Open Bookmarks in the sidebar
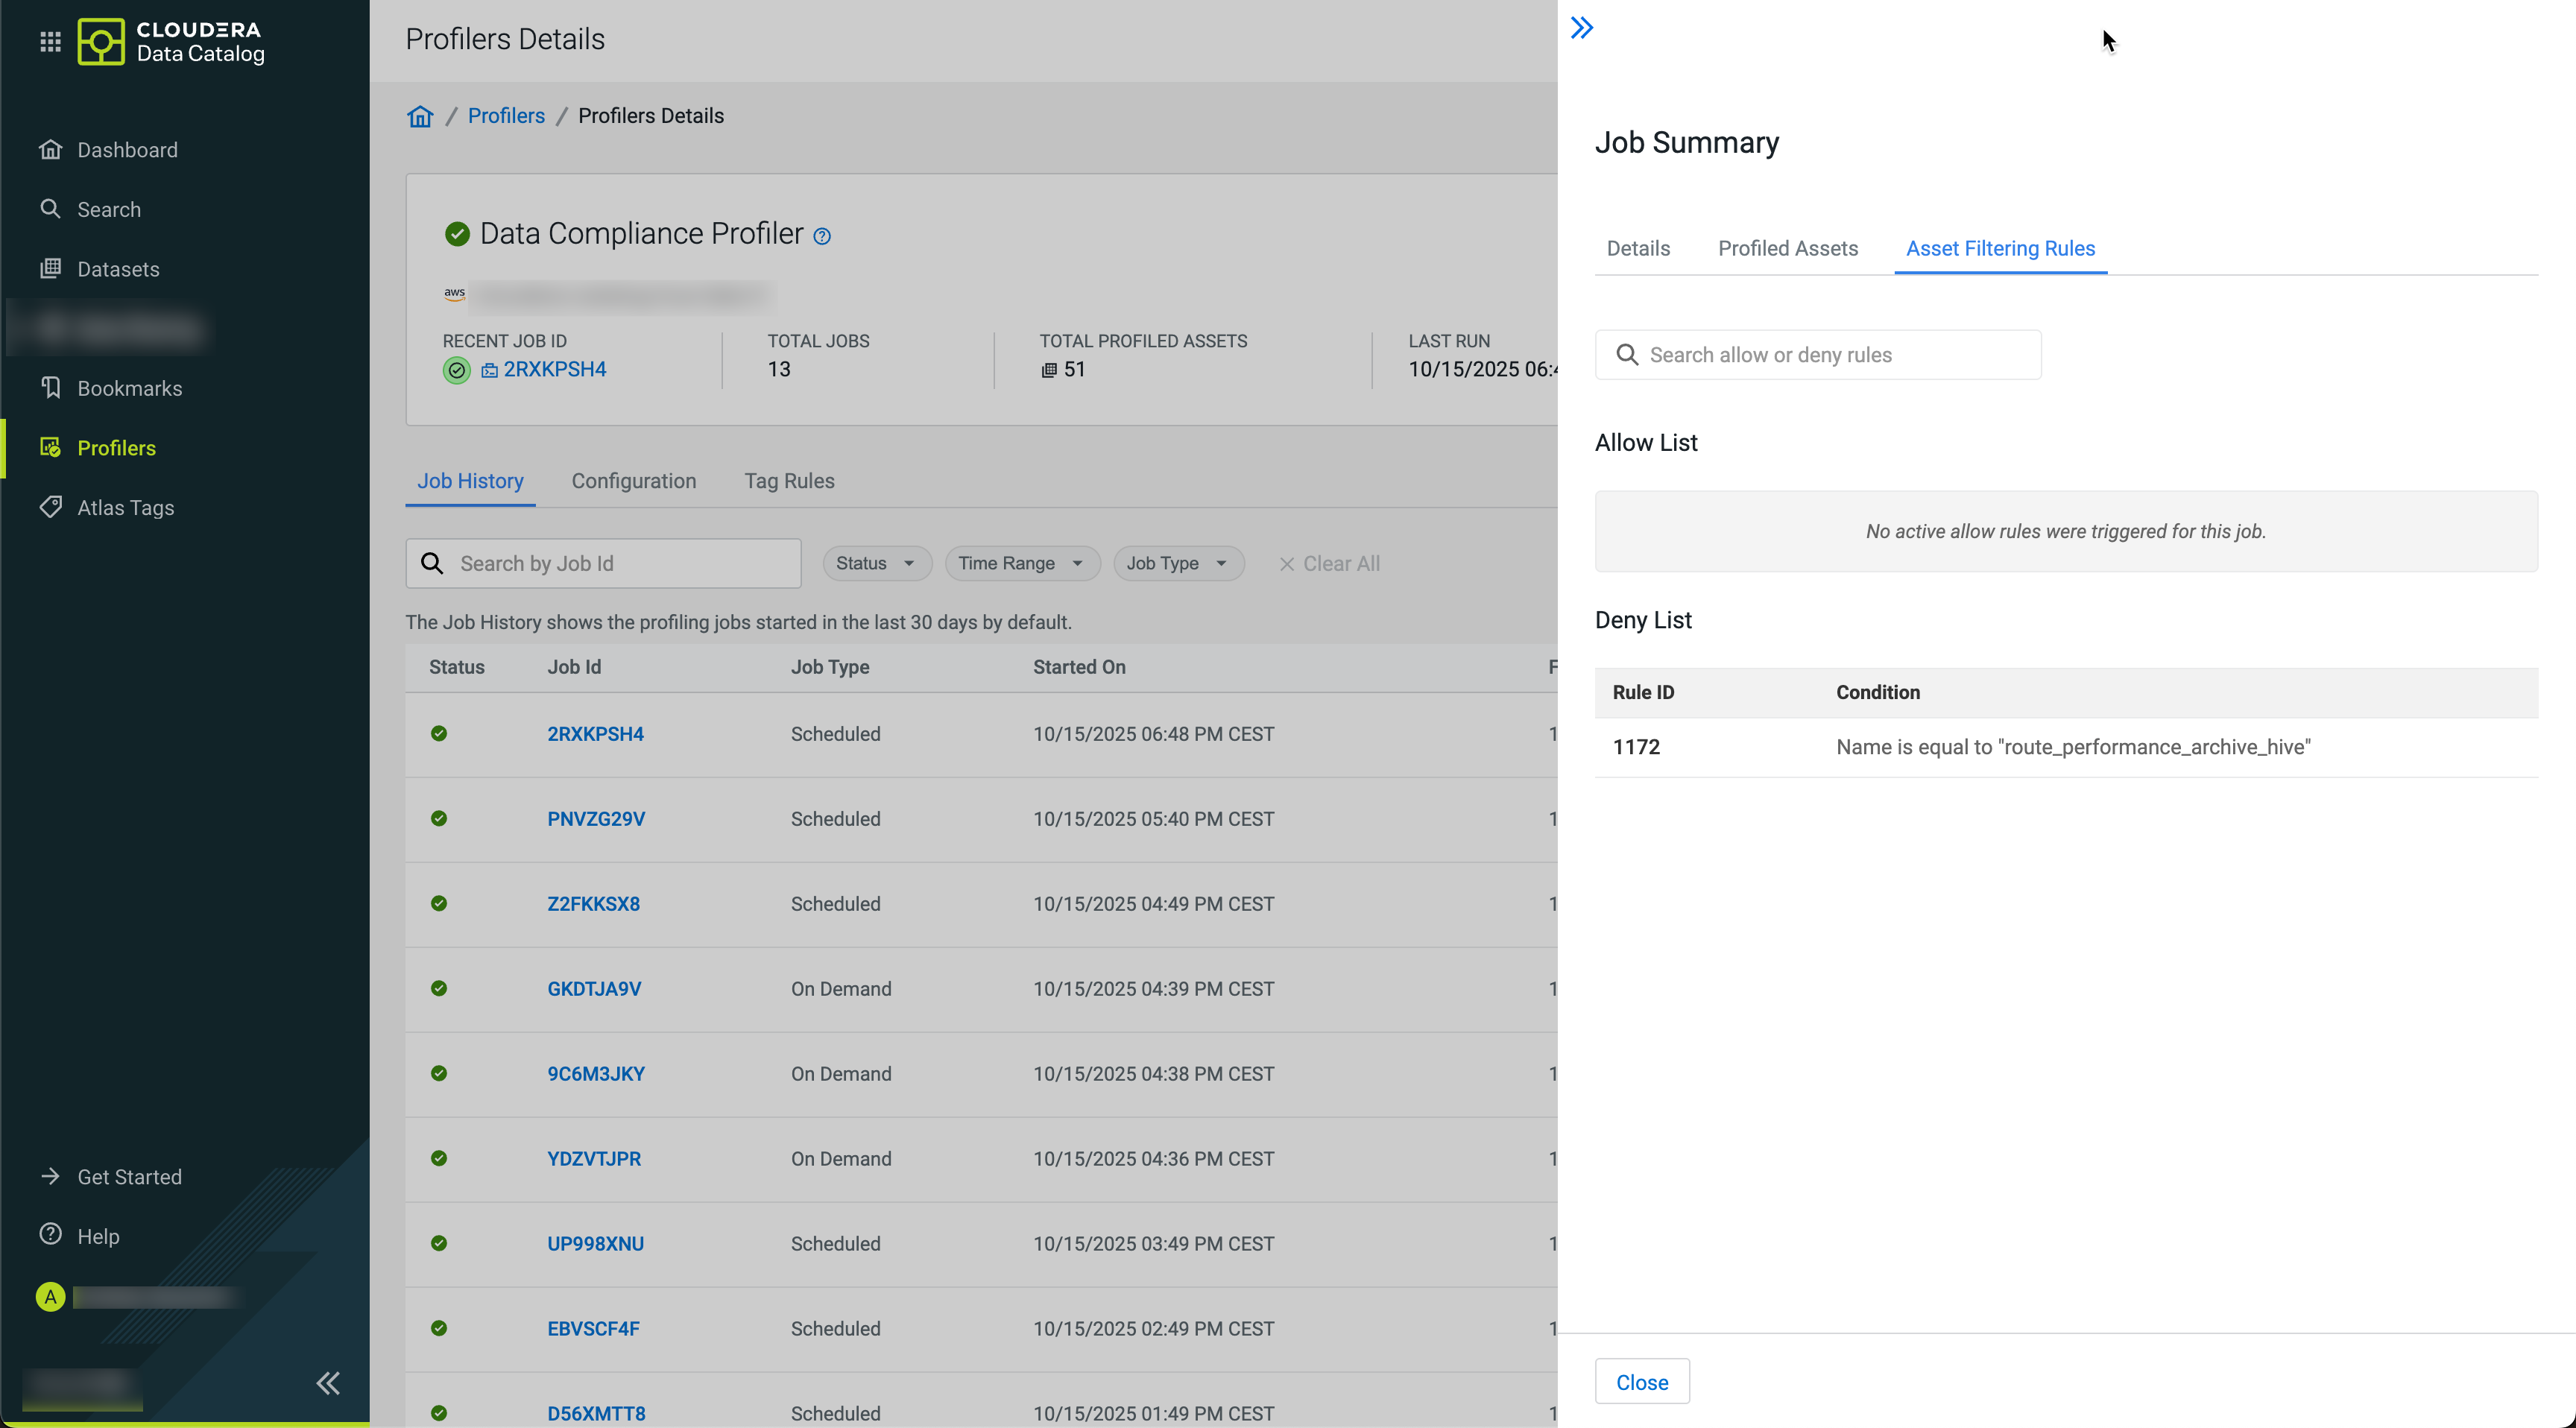Viewport: 2576px width, 1428px height. [129, 388]
